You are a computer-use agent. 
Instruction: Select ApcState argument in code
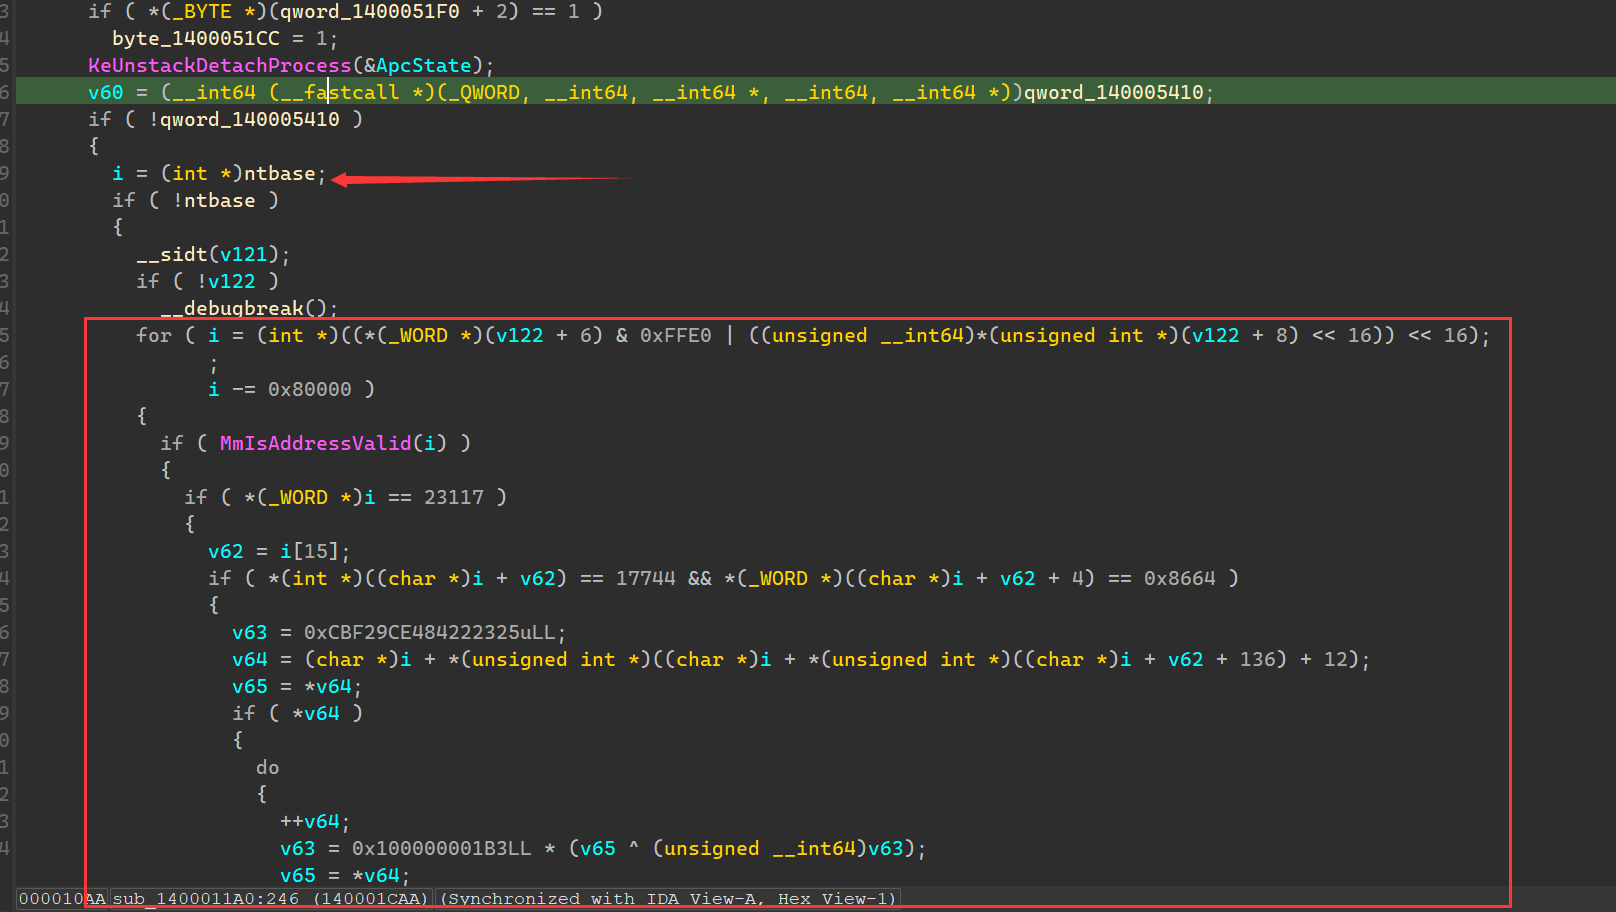click(424, 65)
